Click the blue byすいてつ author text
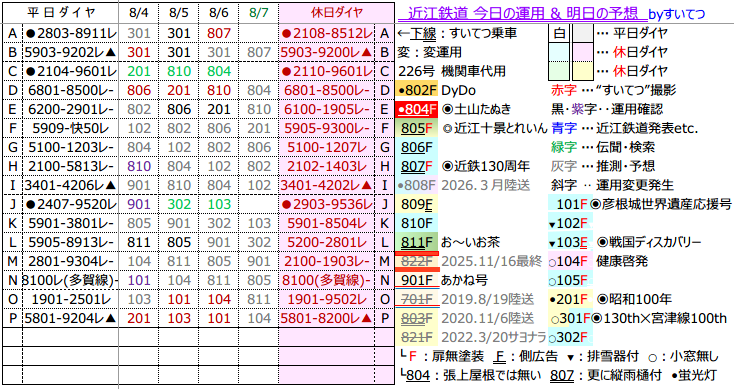This screenshot has width=734, height=389. click(x=676, y=15)
